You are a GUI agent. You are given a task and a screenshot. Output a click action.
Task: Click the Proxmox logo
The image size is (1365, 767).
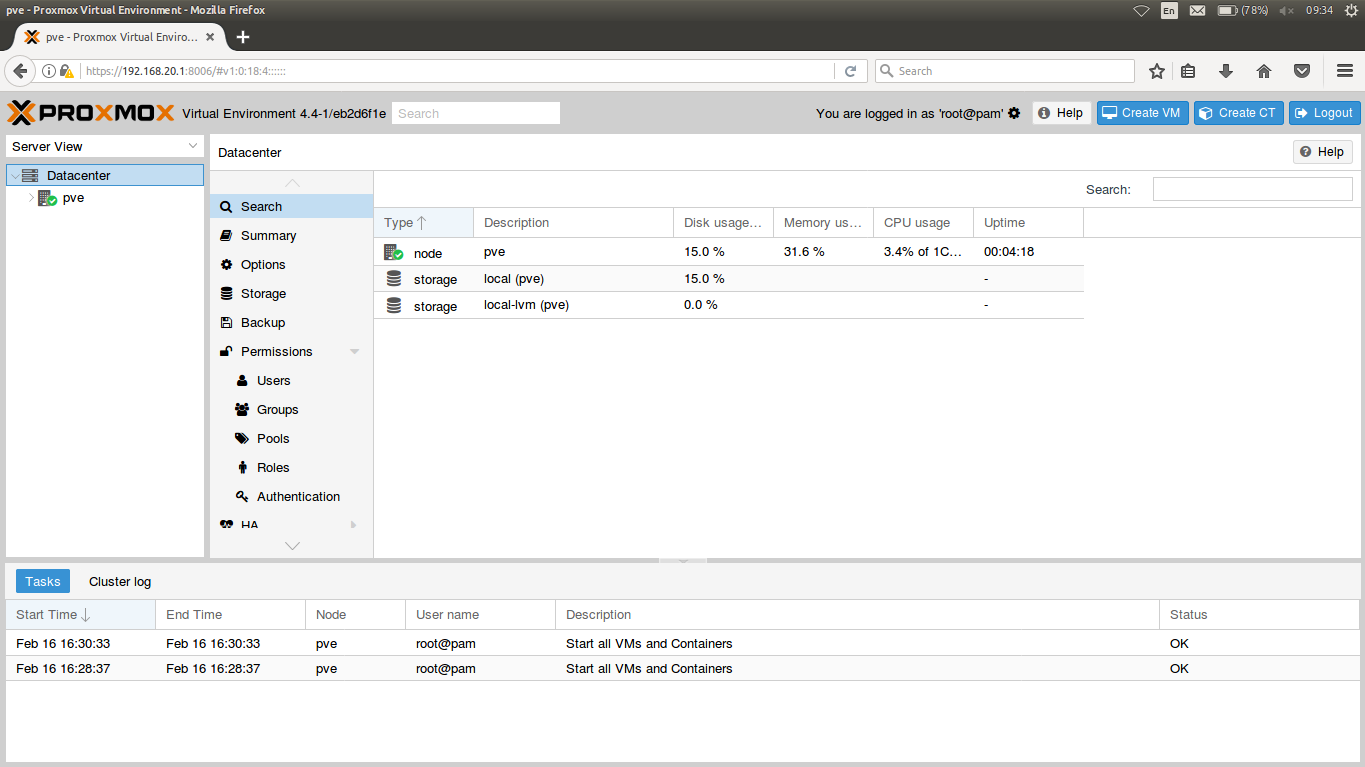tap(91, 113)
